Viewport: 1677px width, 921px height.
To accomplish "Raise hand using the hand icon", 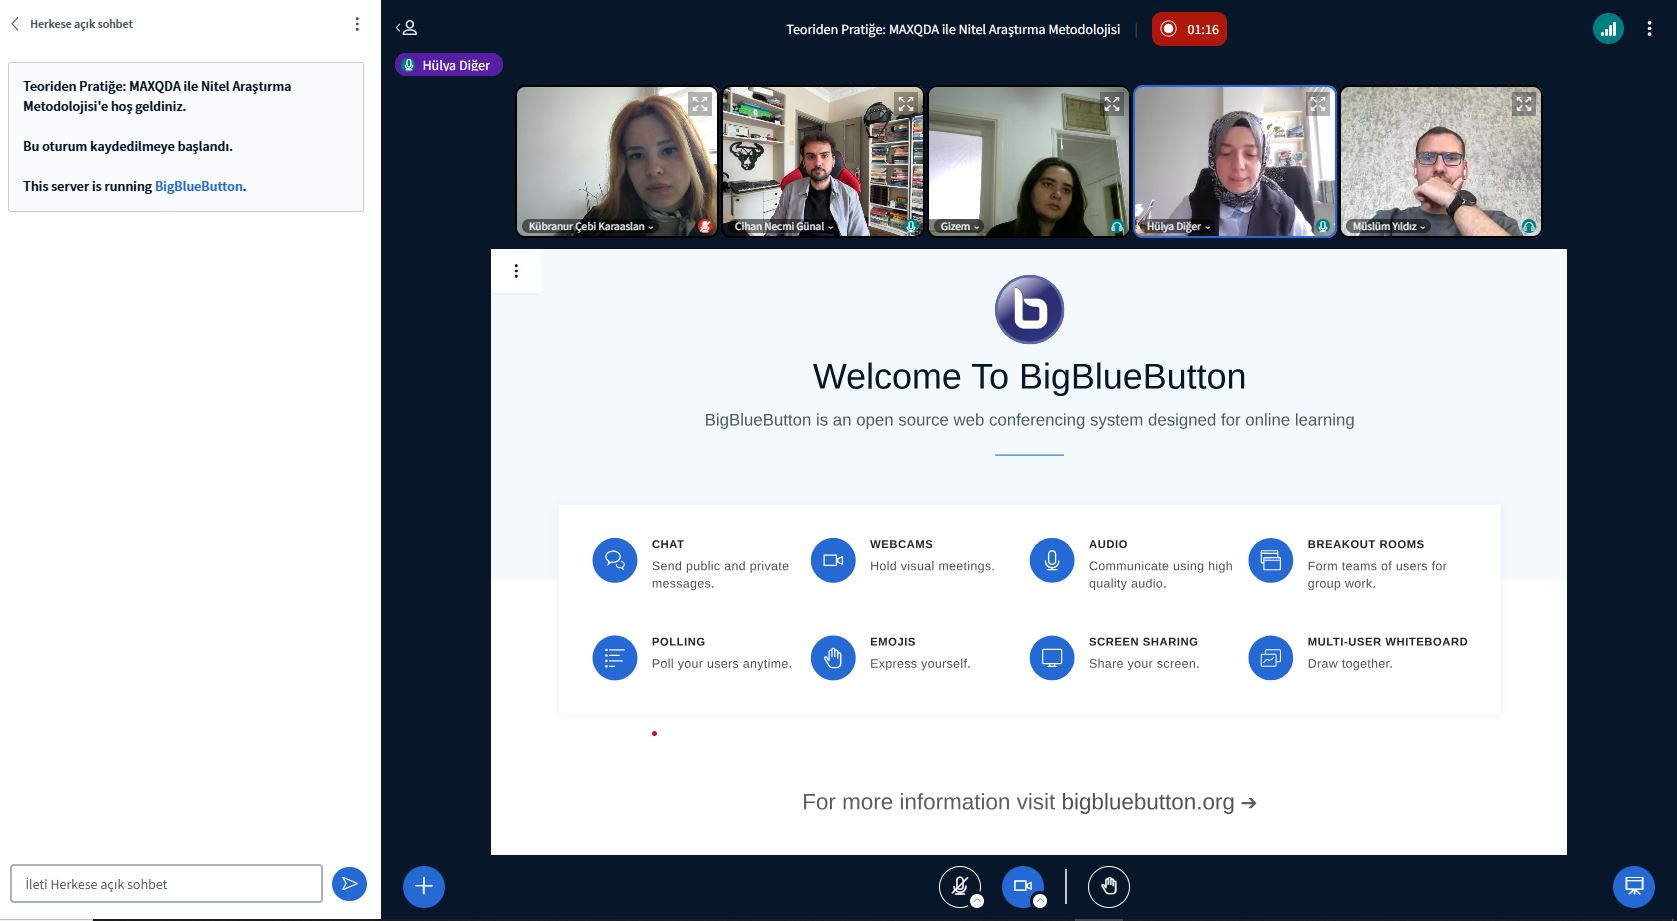I will click(x=1108, y=886).
